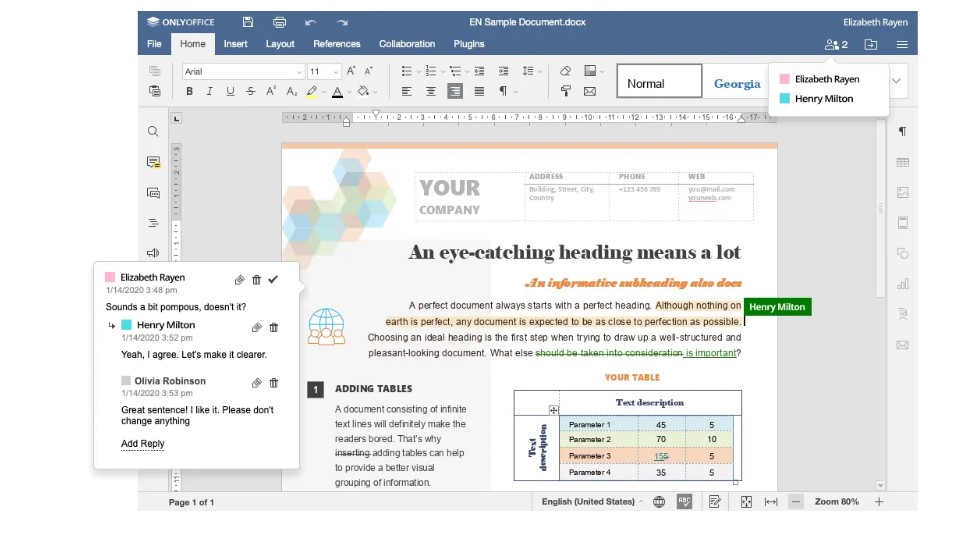The image size is (970, 555).
Task: Toggle bold formatting
Action: pos(189,92)
